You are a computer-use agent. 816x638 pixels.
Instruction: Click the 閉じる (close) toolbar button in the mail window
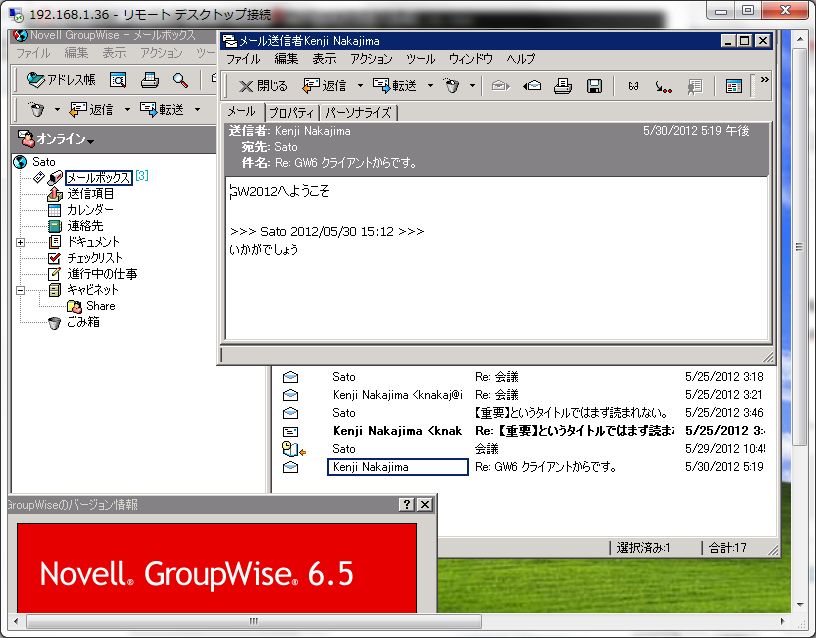click(x=263, y=86)
